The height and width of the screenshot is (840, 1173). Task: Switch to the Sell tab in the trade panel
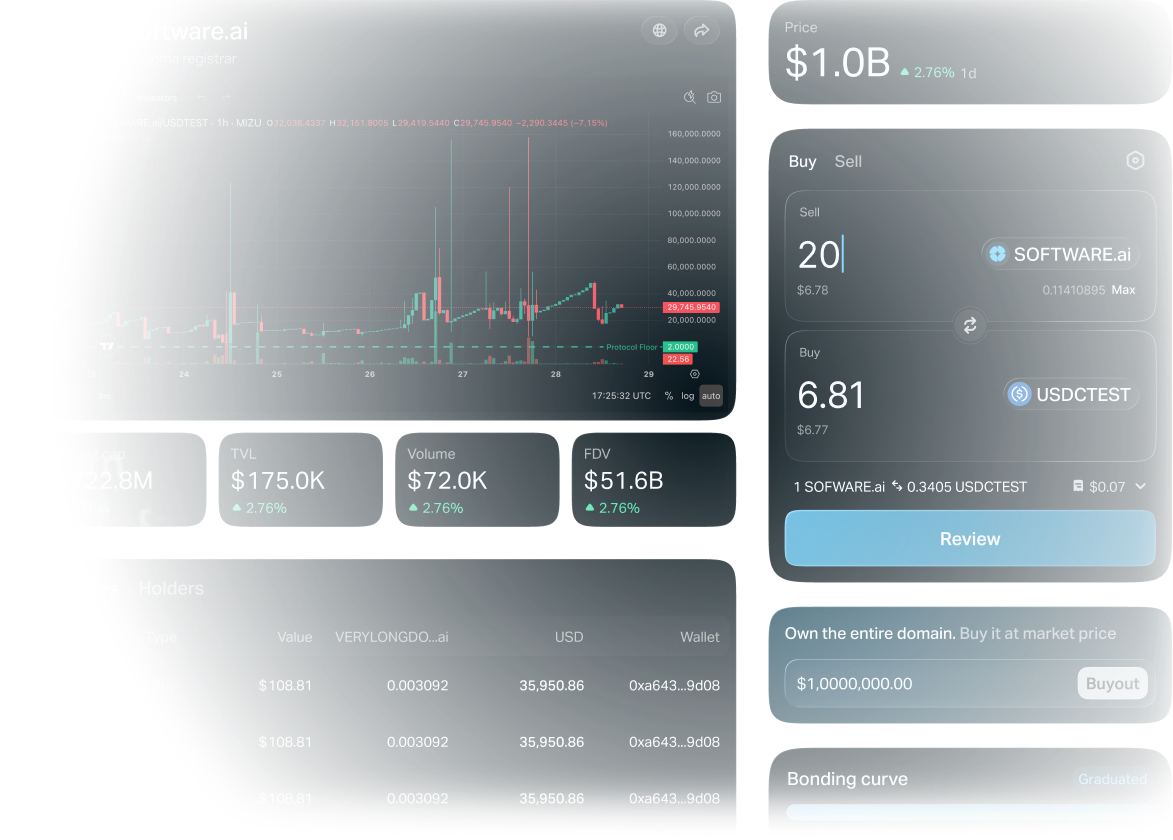(848, 161)
